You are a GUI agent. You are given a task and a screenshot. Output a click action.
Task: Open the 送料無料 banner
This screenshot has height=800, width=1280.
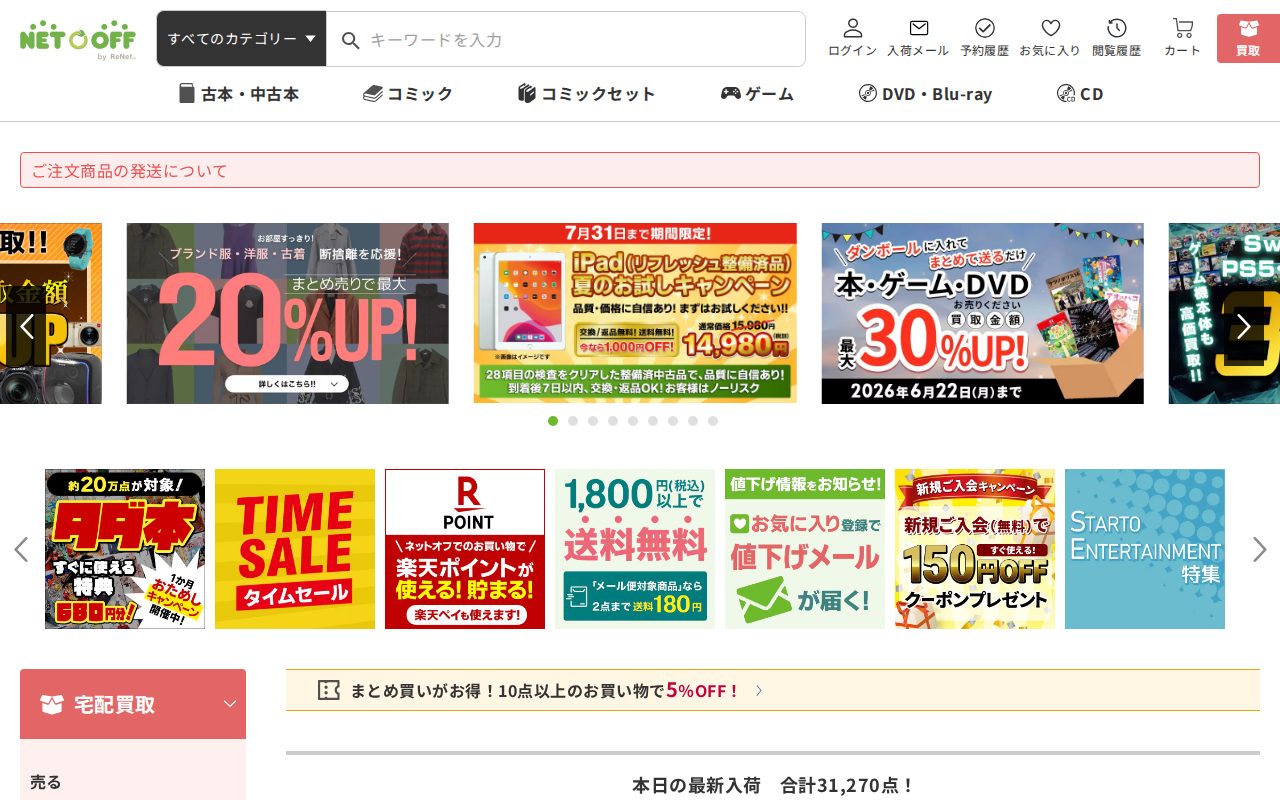click(635, 549)
